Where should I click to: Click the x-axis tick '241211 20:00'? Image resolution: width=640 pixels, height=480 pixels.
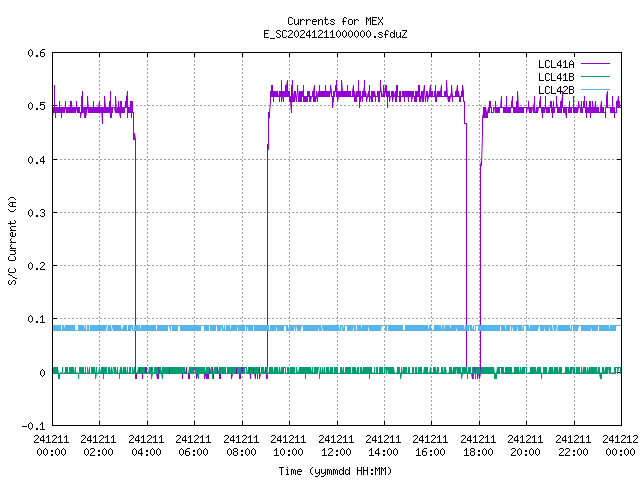tap(525, 446)
